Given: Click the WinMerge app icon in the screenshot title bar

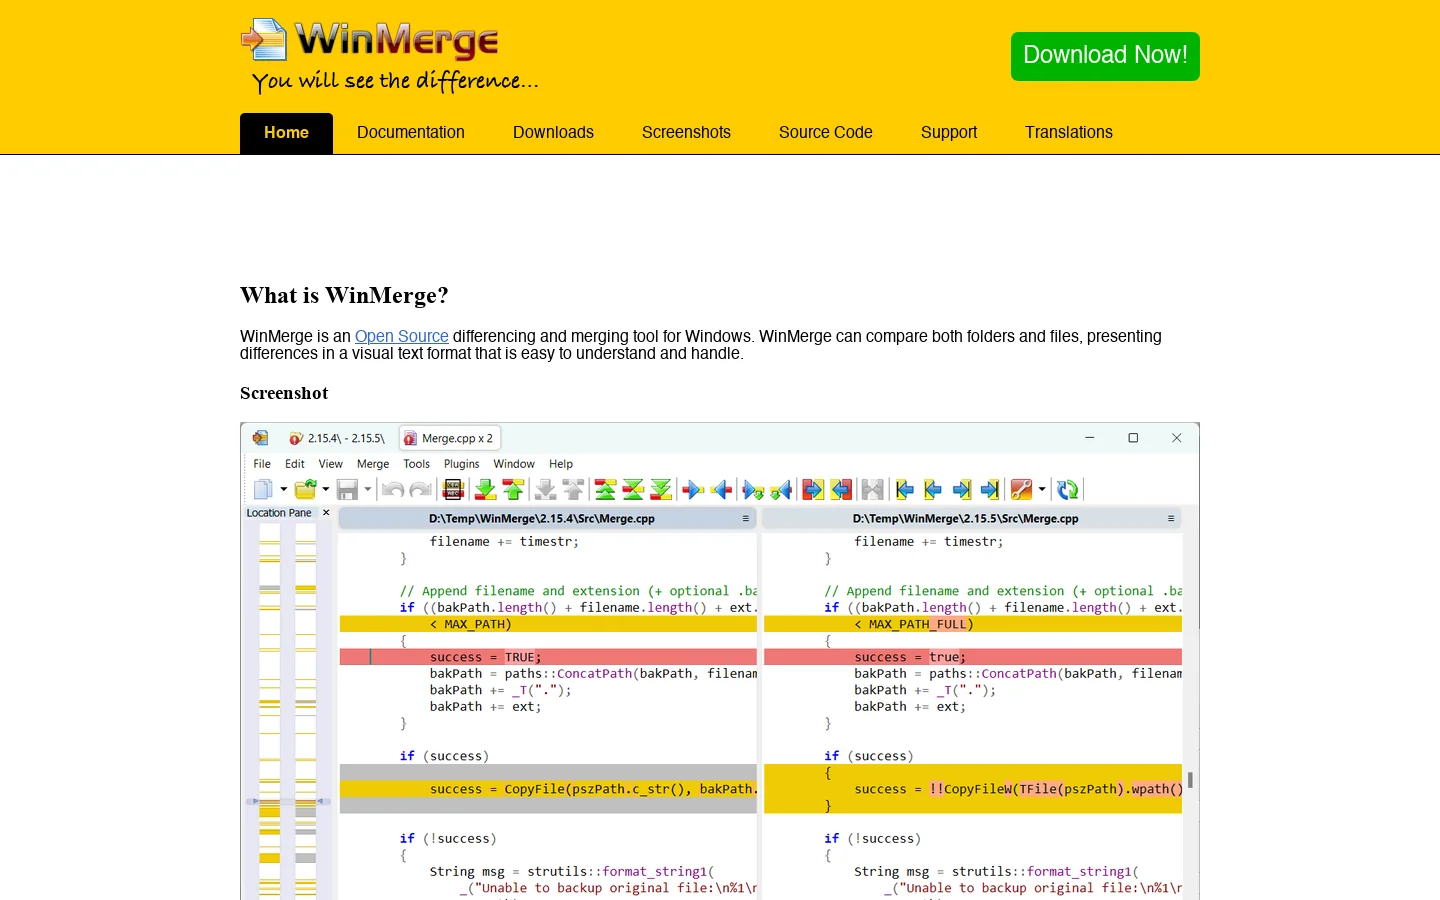Looking at the screenshot, I should pos(260,438).
